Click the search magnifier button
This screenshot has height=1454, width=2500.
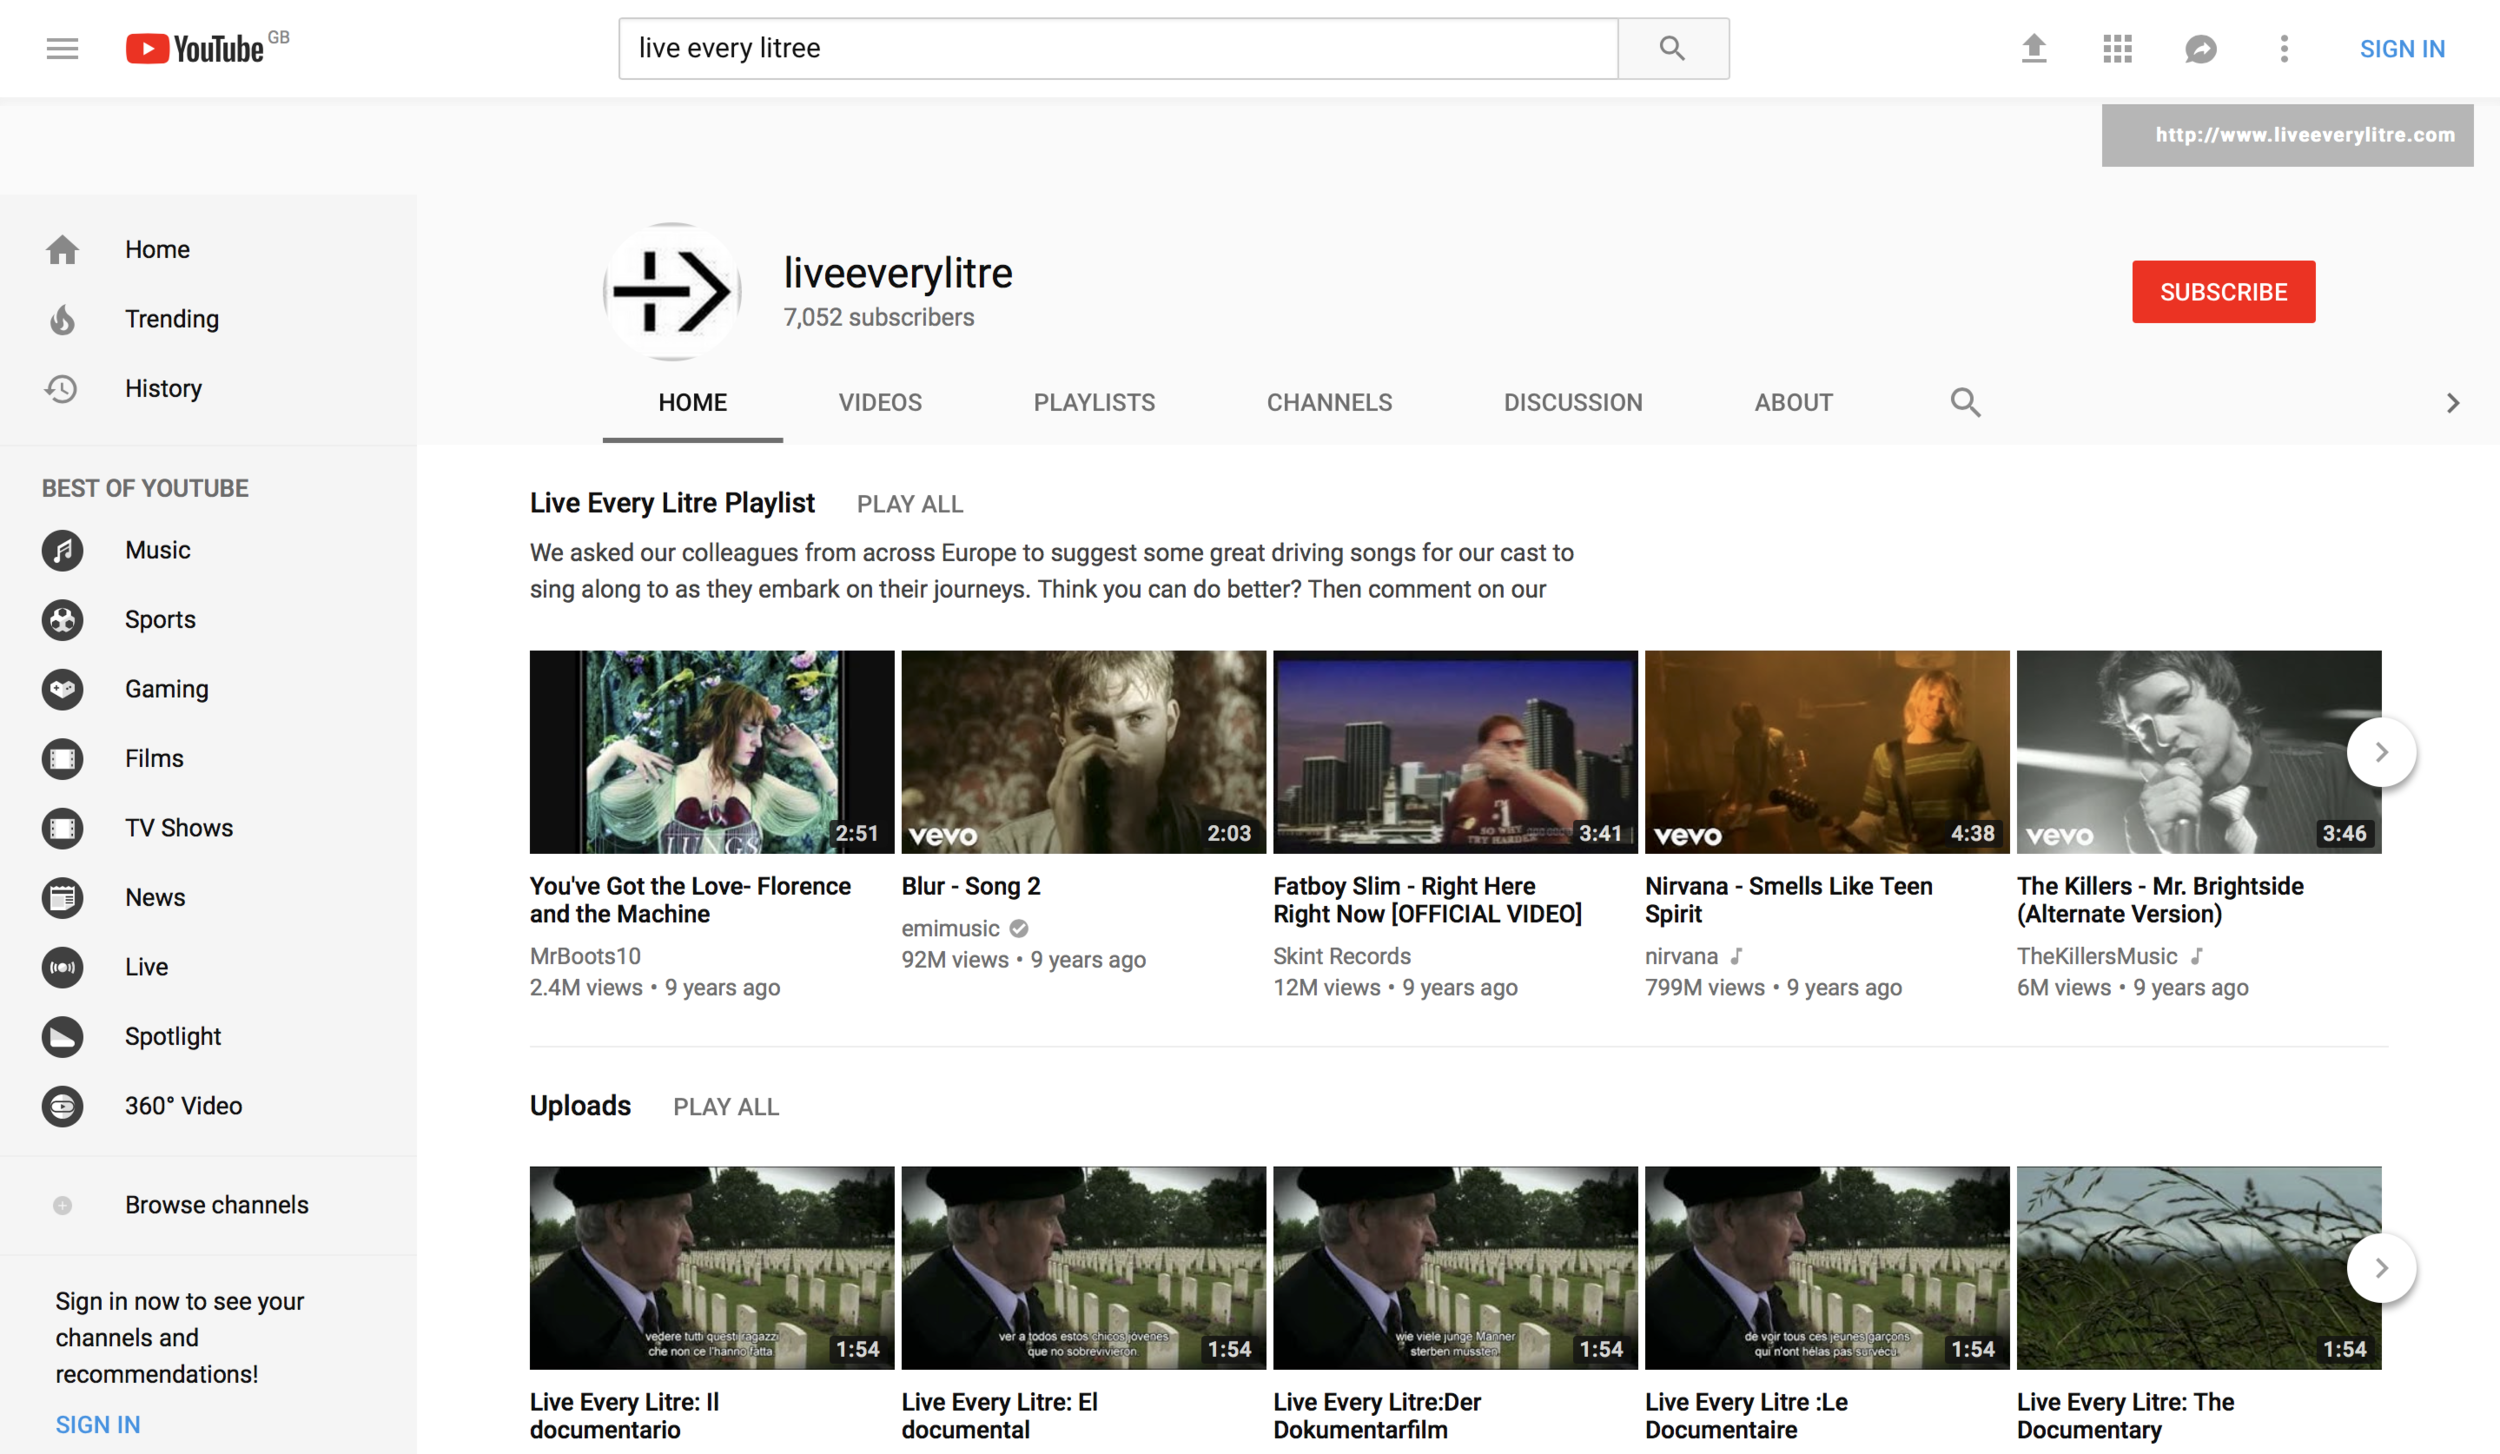coord(1673,48)
